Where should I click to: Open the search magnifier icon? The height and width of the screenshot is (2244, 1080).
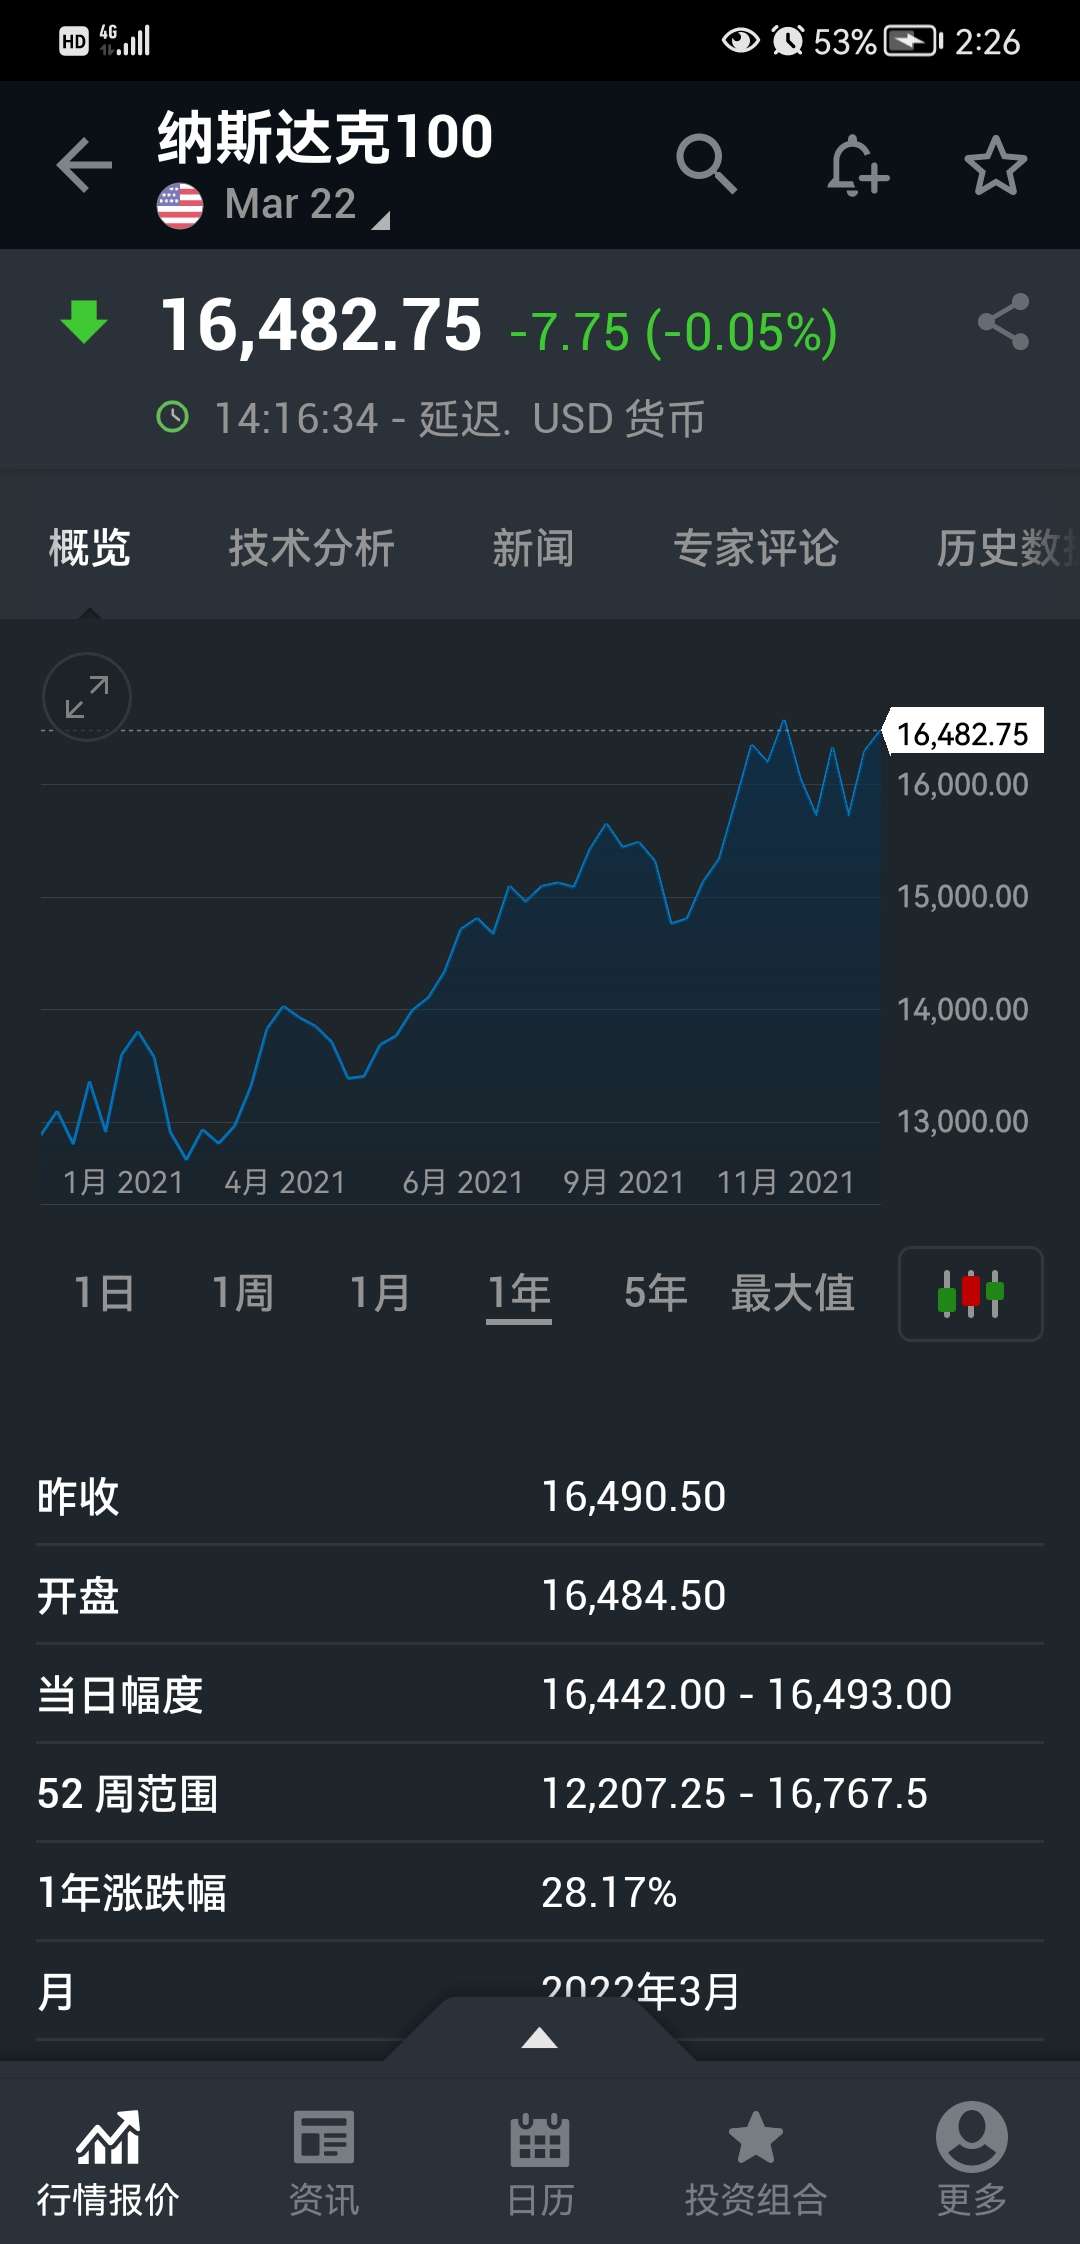coord(706,163)
